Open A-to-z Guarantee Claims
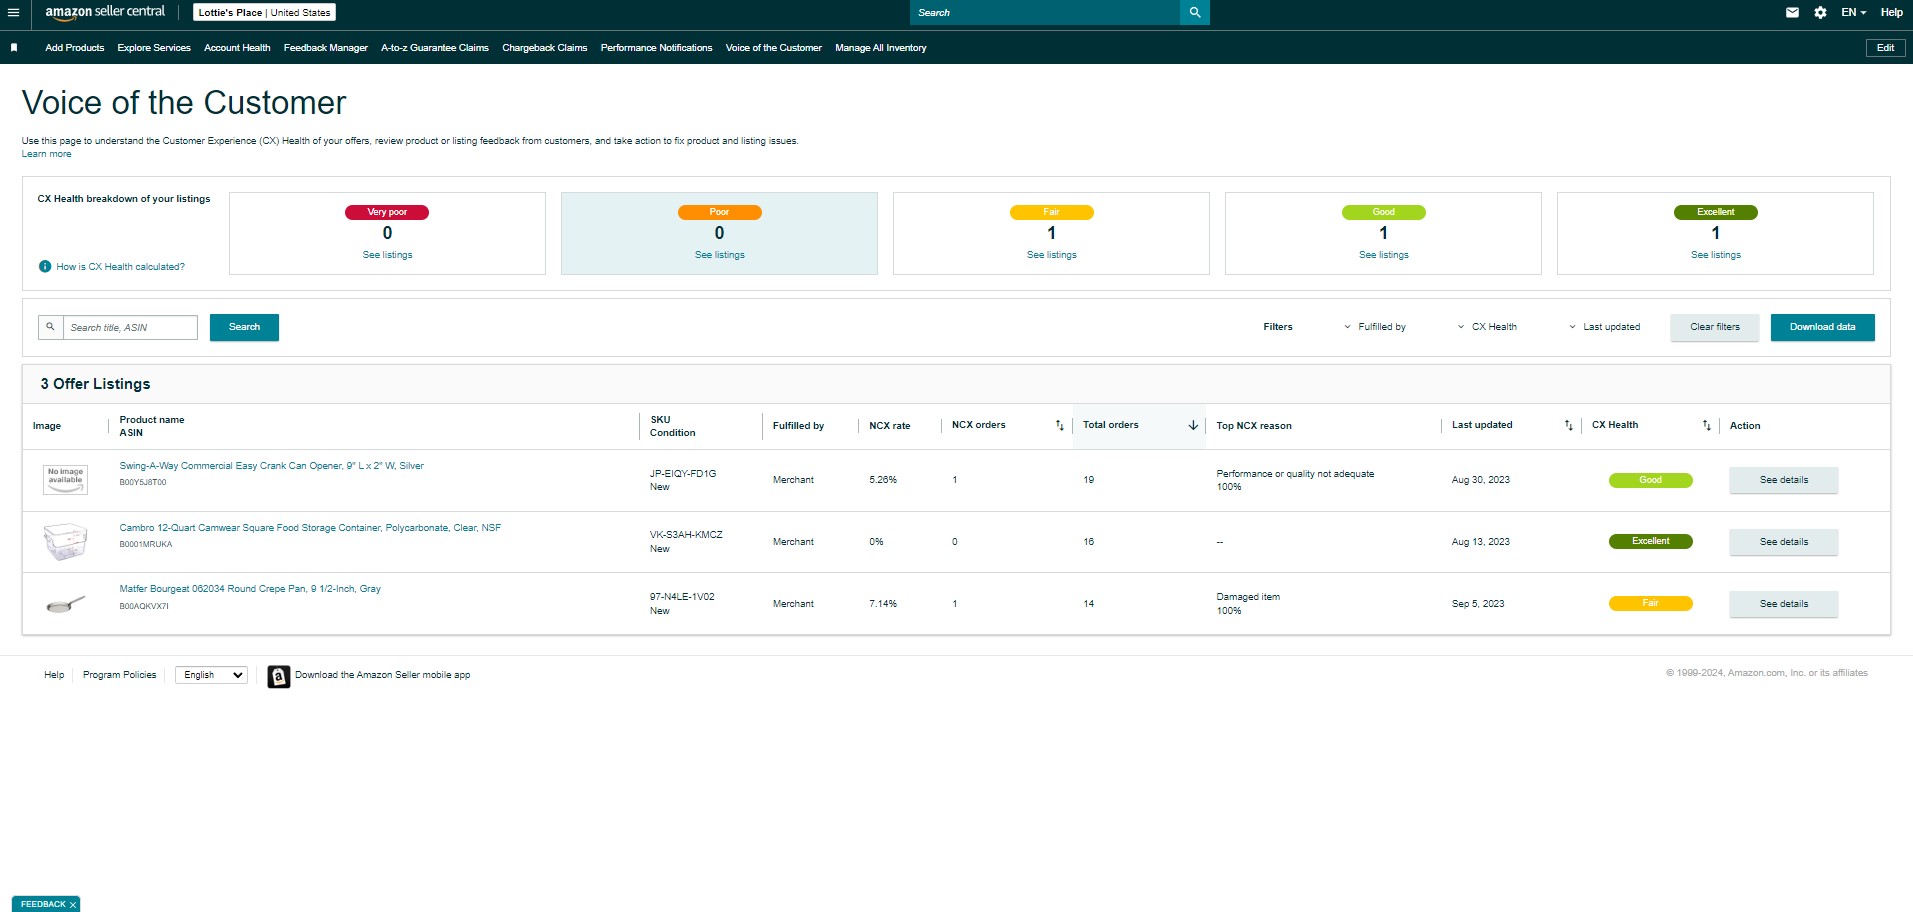This screenshot has height=912, width=1913. [435, 48]
